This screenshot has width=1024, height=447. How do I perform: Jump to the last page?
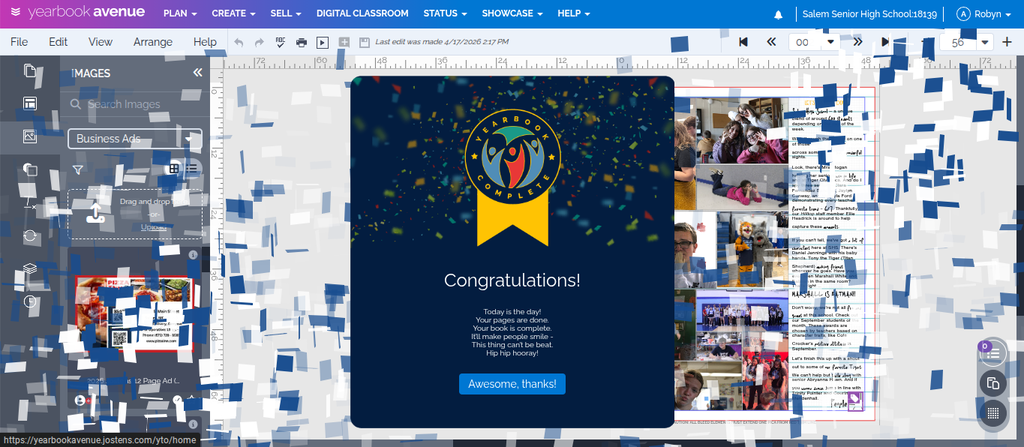point(886,42)
